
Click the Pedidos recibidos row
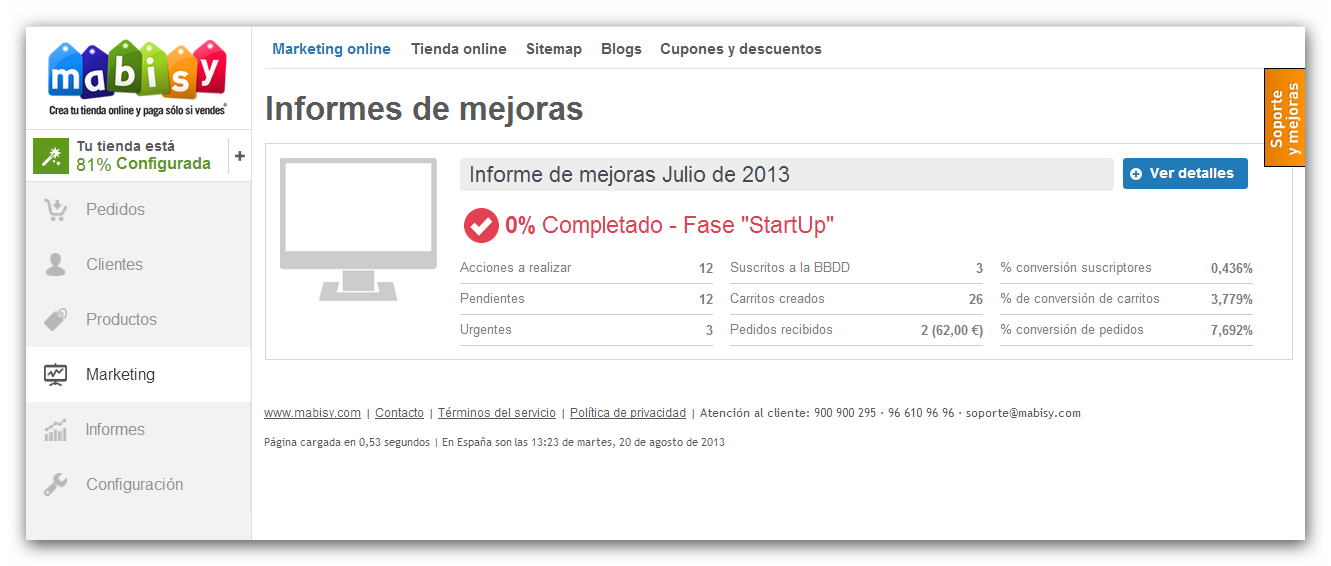(x=856, y=330)
